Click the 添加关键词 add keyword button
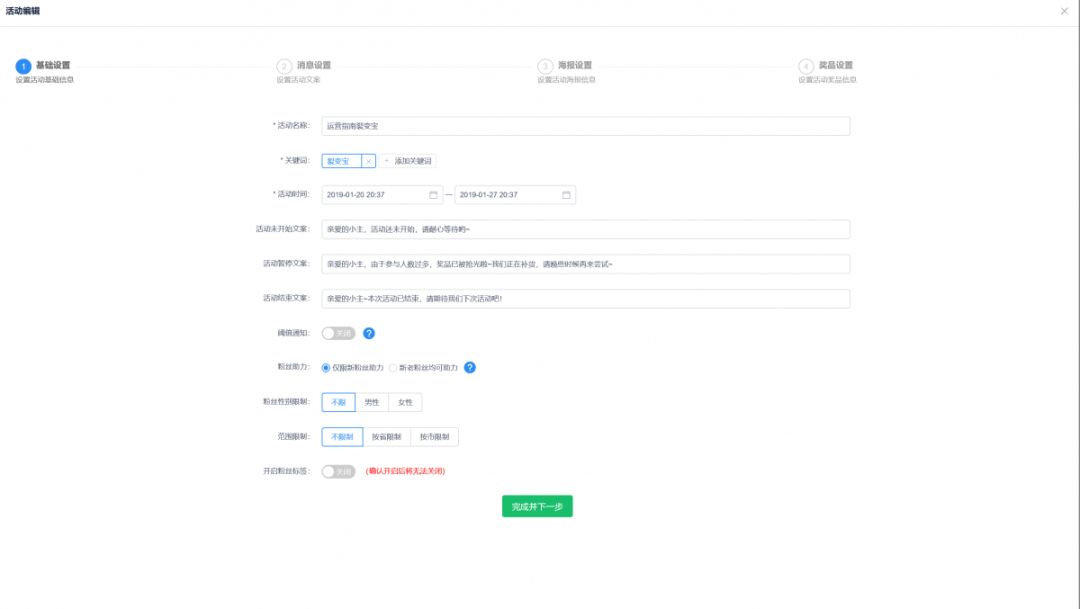The width and height of the screenshot is (1080, 609). [x=409, y=161]
